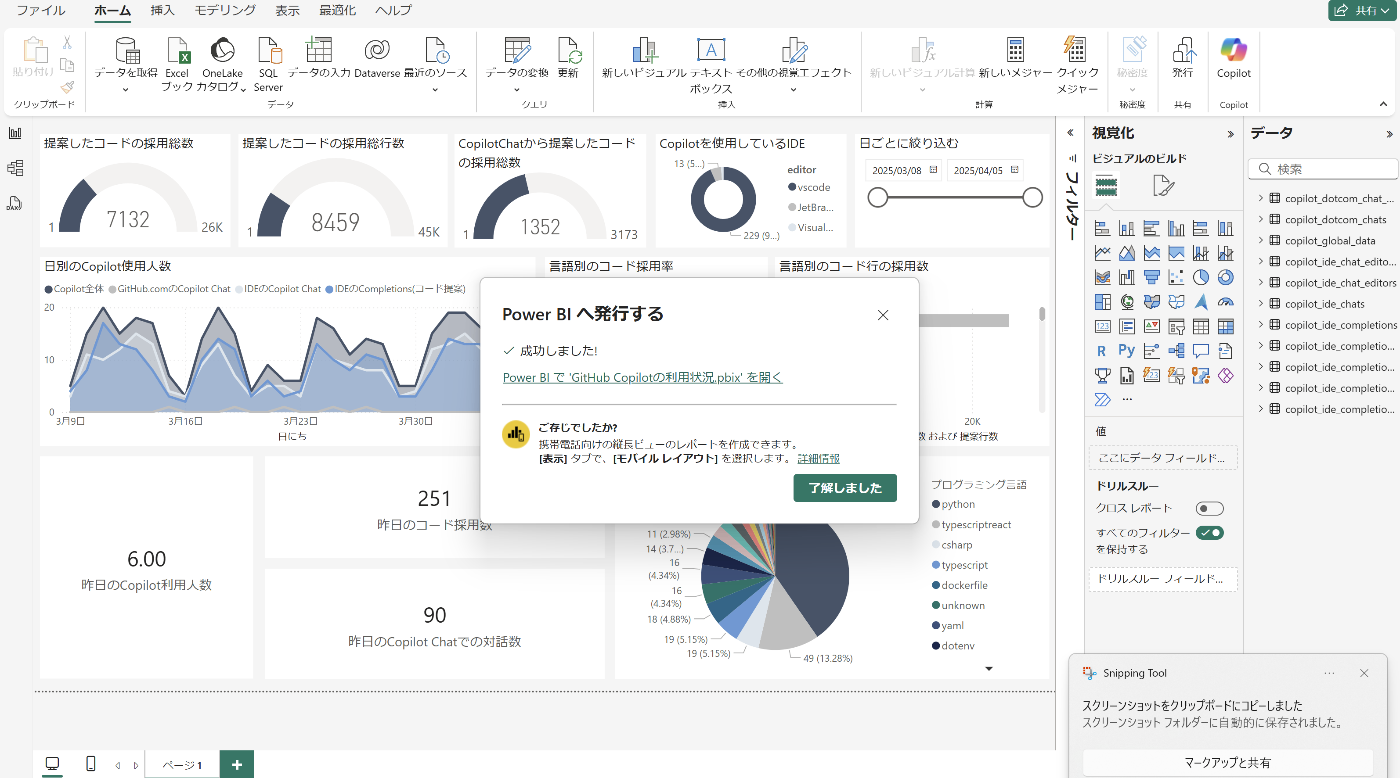Add a new page with plus button
The height and width of the screenshot is (778, 1400).
pos(237,765)
